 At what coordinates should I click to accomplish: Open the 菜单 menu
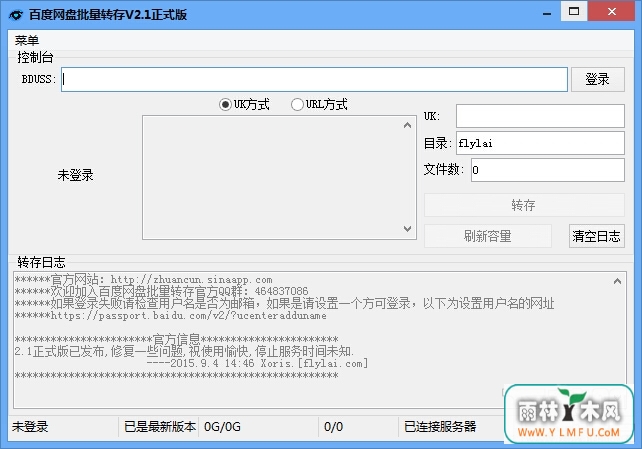coord(27,40)
